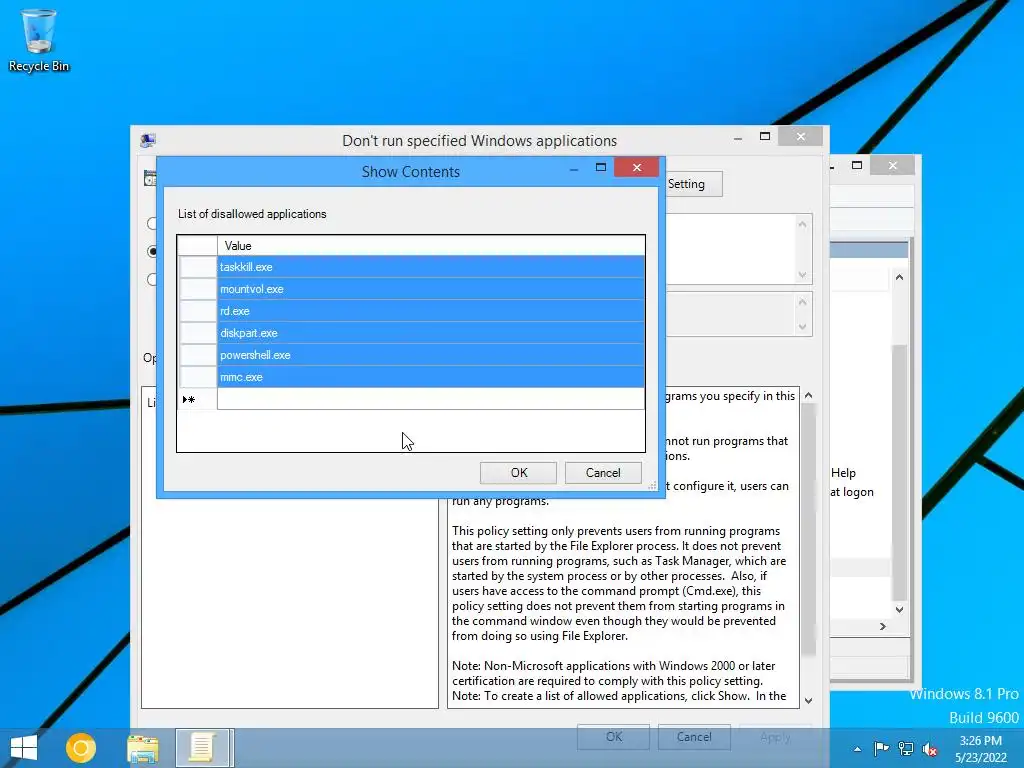Click the help text scrollbar thumb
The width and height of the screenshot is (1024, 768).
(x=808, y=529)
